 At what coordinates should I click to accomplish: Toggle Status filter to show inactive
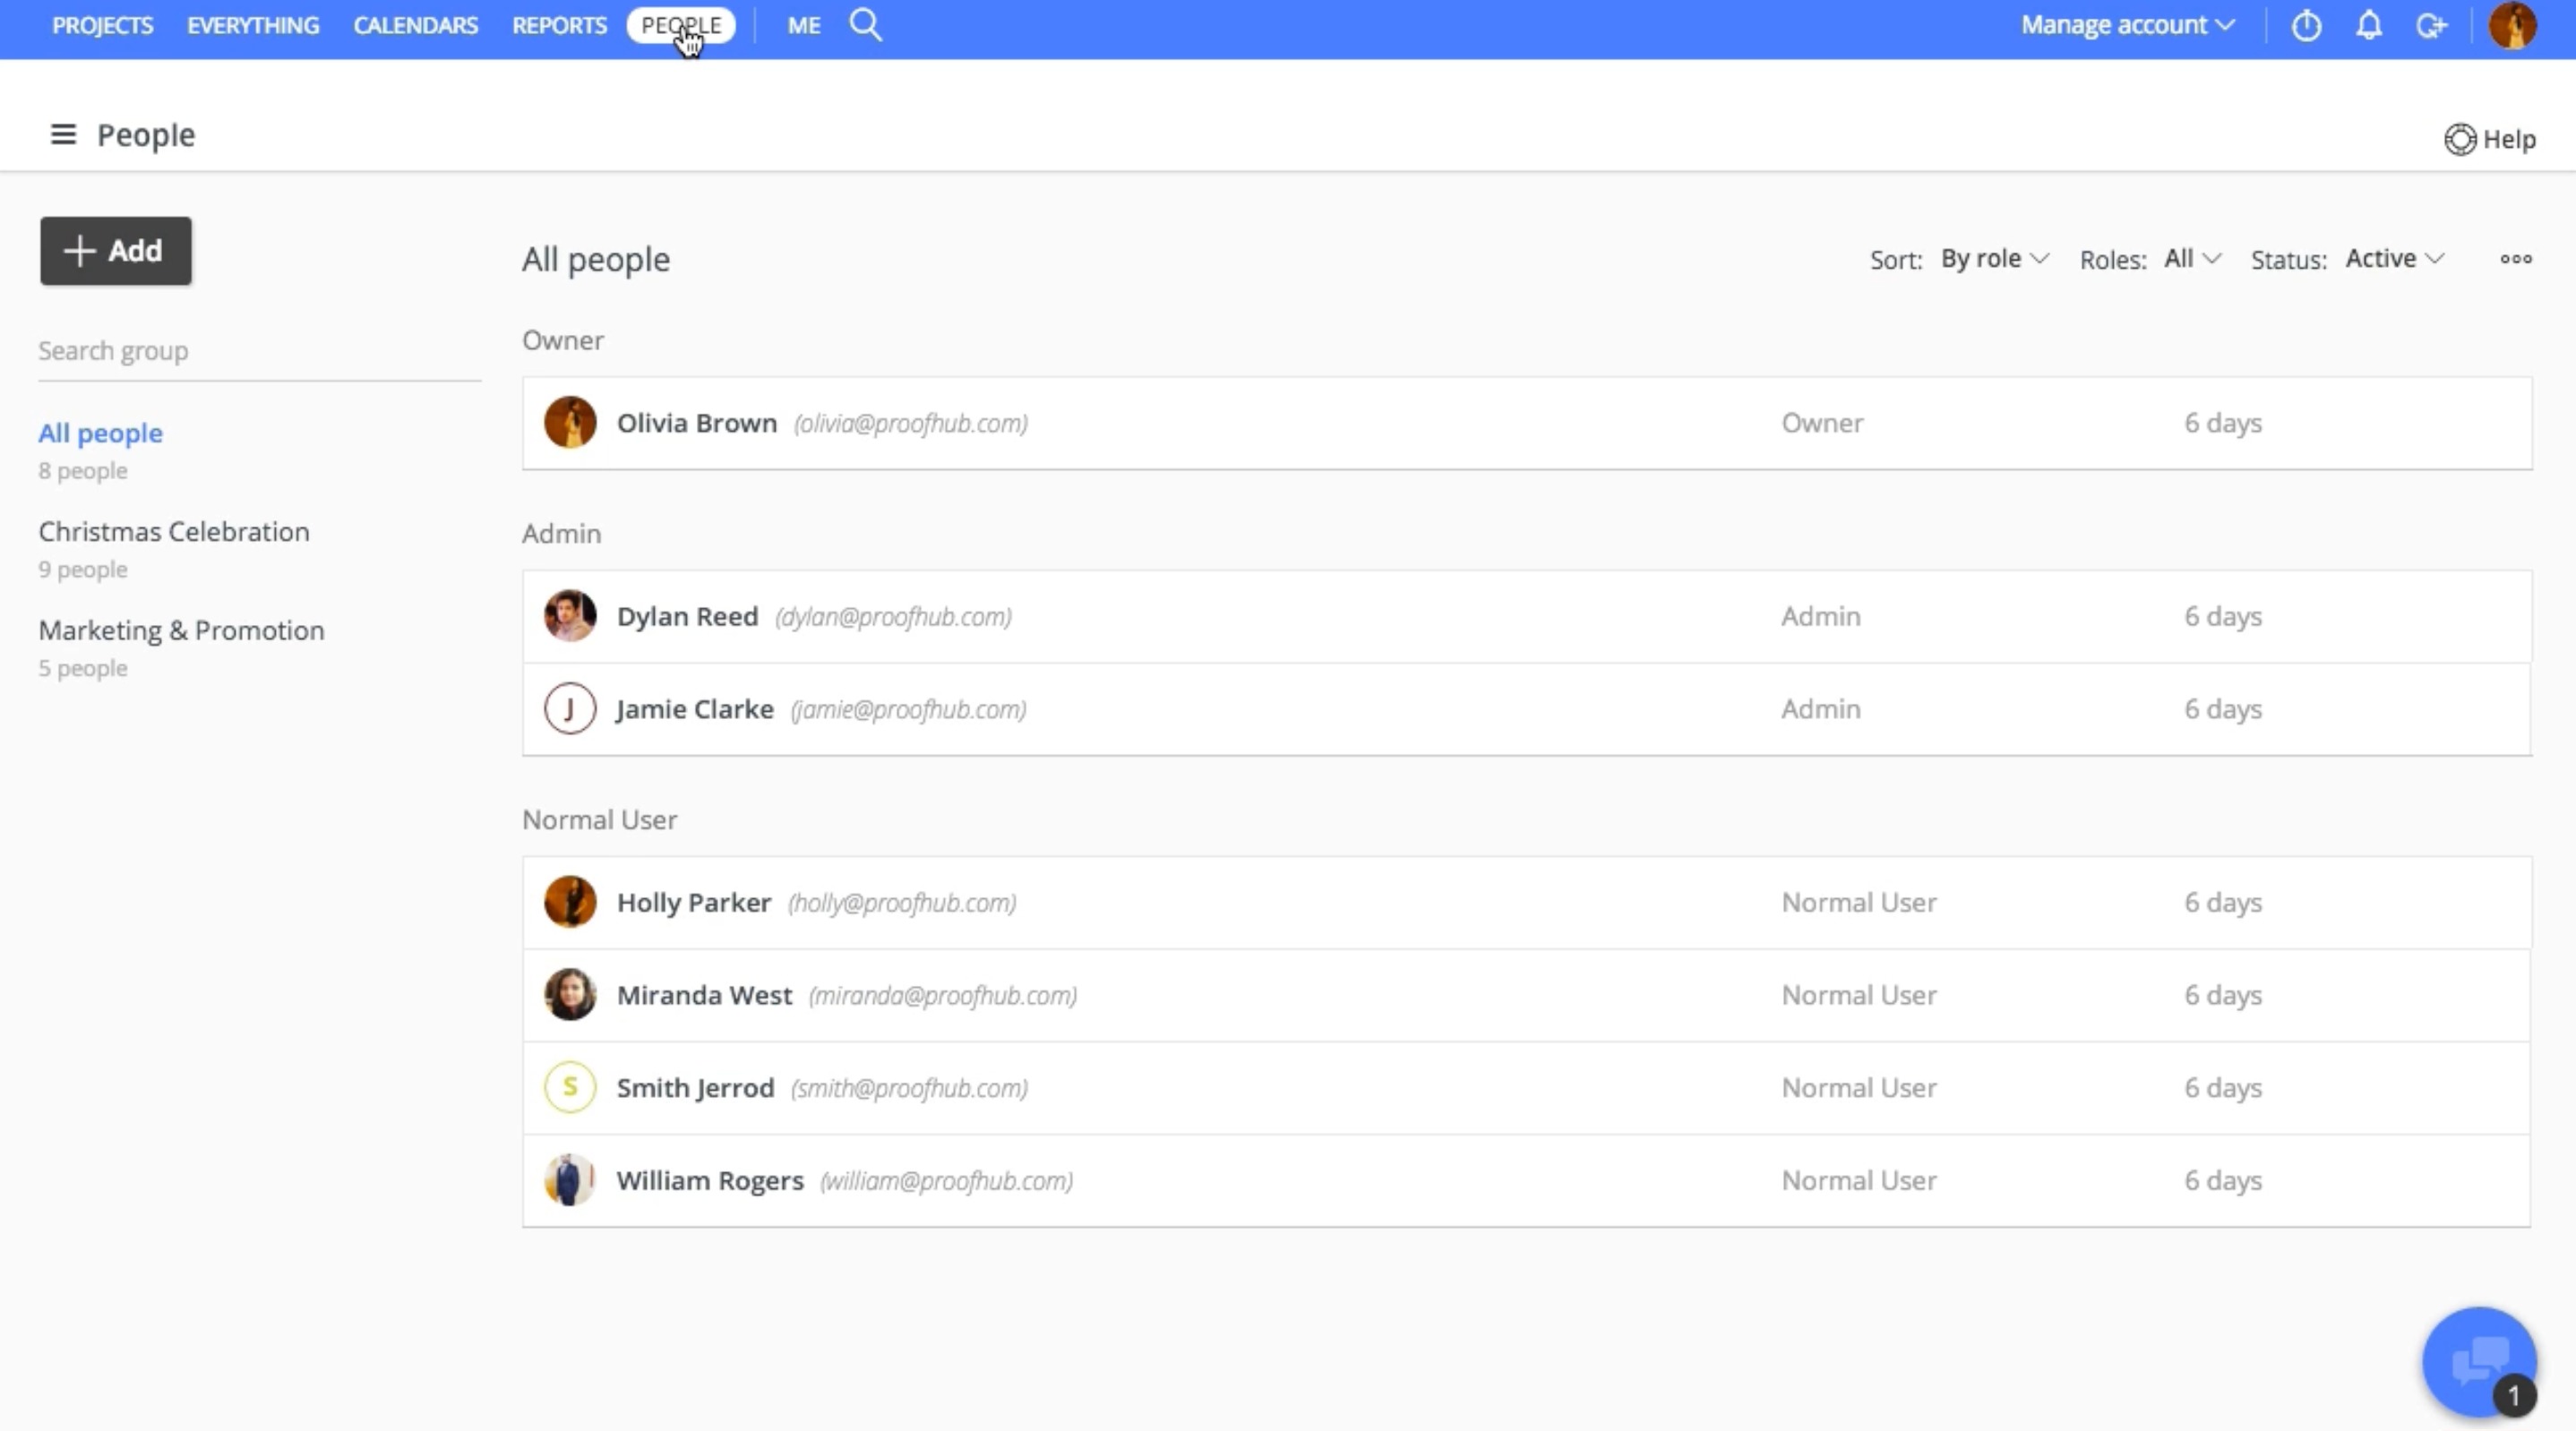[2392, 257]
